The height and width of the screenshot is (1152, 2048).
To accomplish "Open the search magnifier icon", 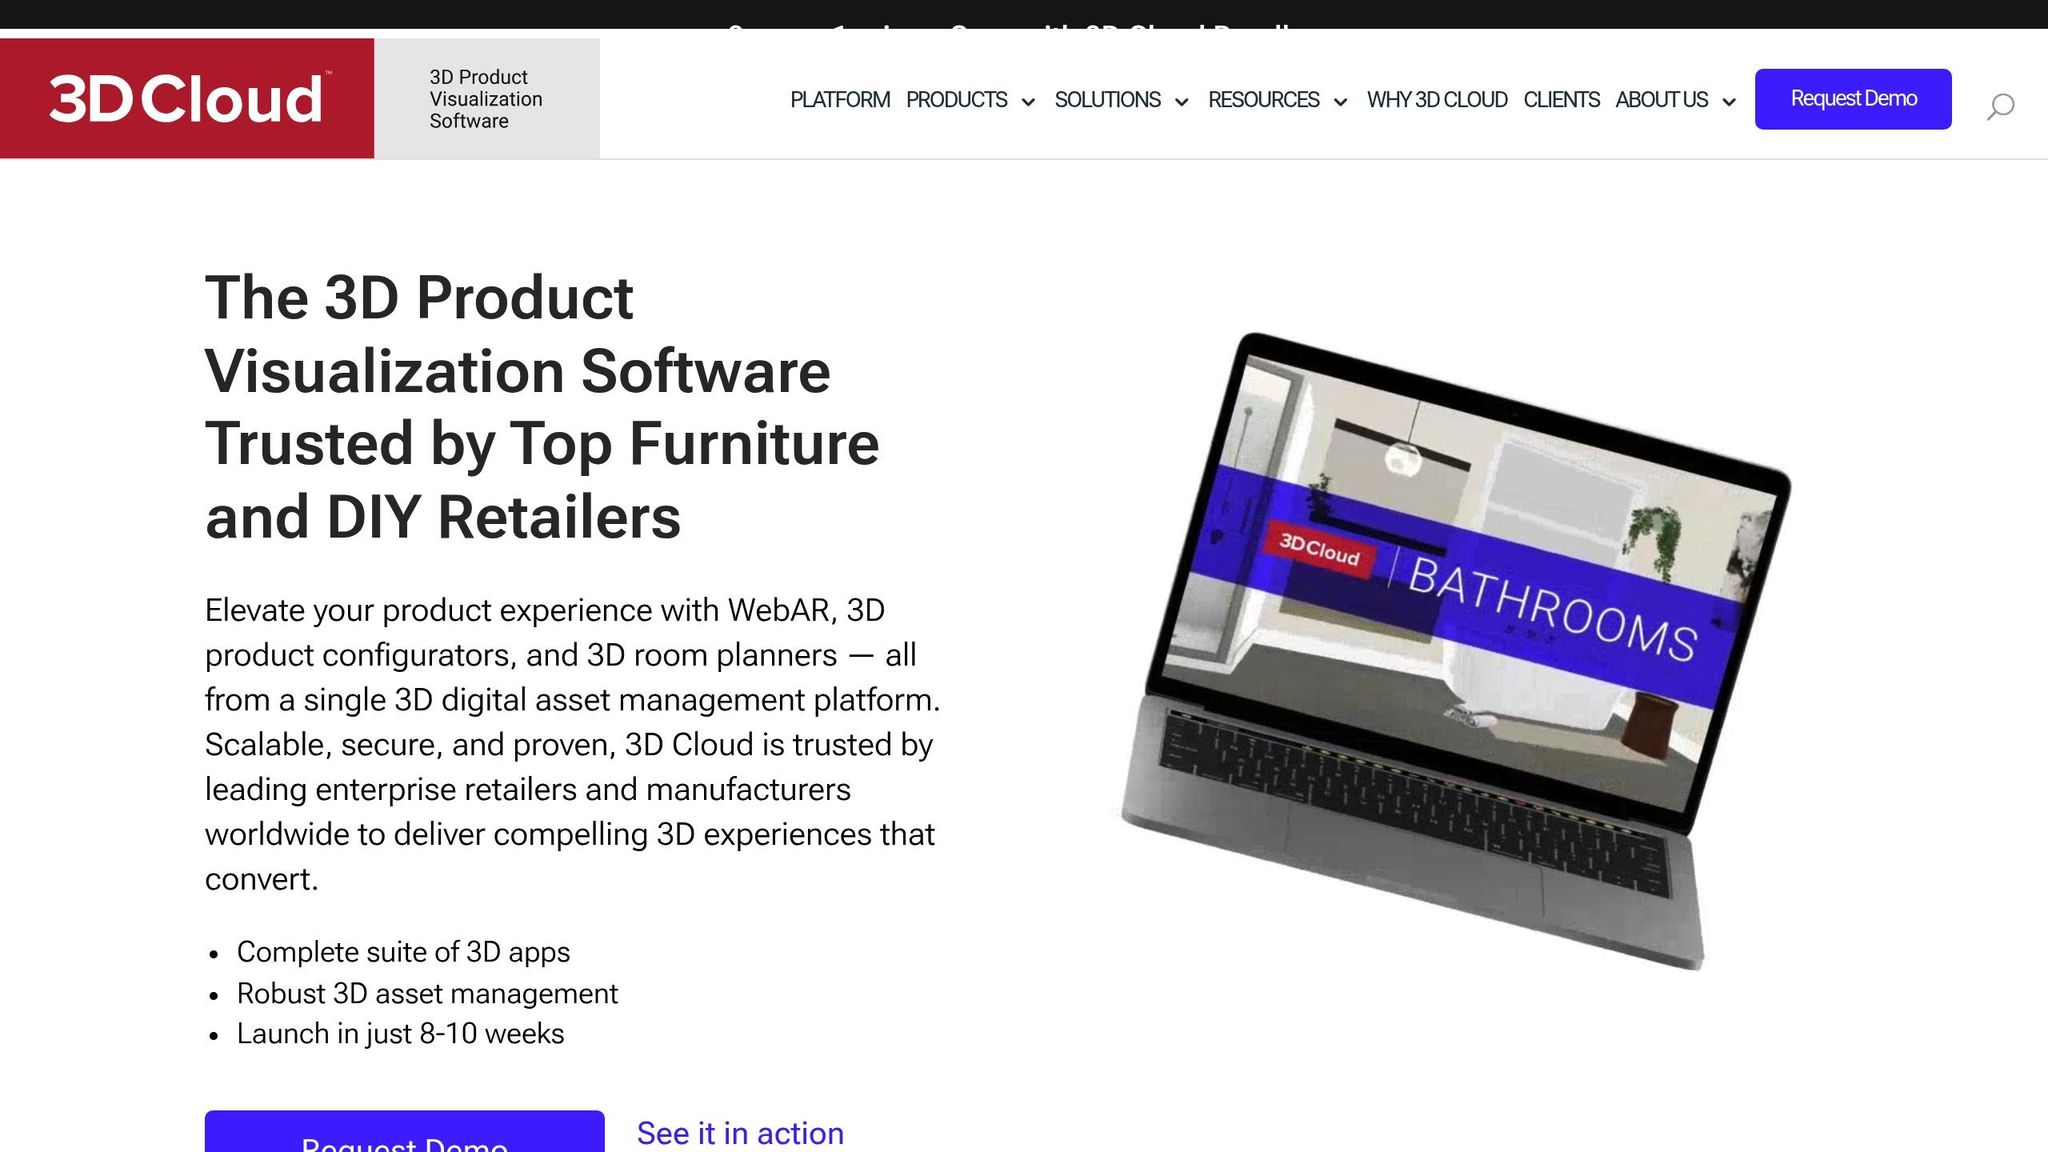I will coord(2000,105).
